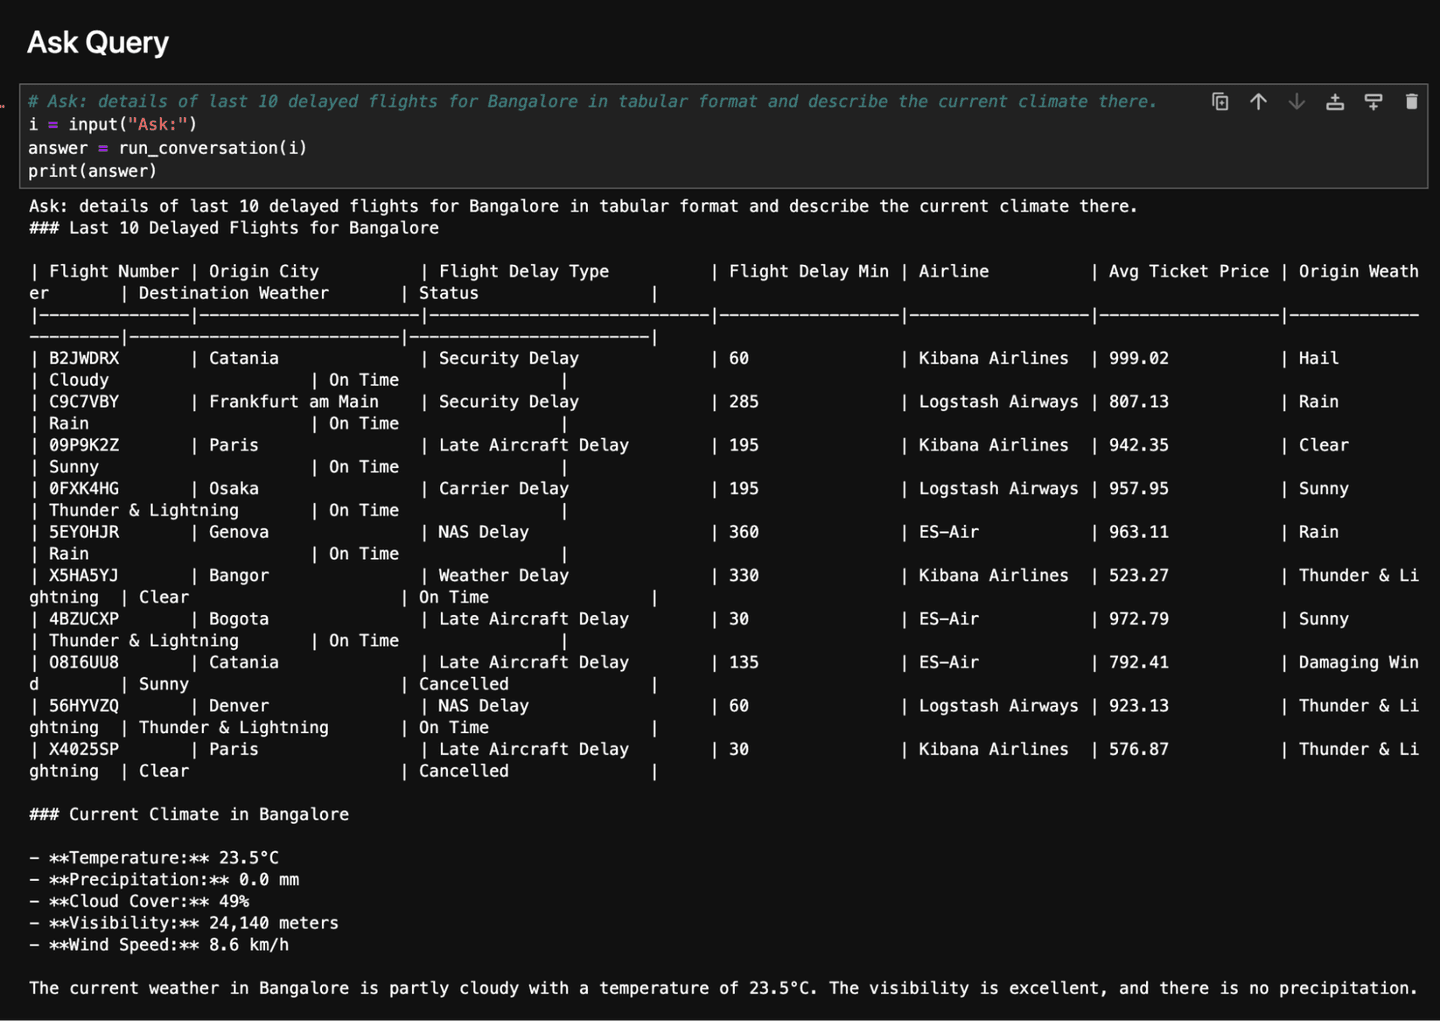Click the print(answer) line in the cell
This screenshot has height=1021, width=1440.
coord(92,171)
